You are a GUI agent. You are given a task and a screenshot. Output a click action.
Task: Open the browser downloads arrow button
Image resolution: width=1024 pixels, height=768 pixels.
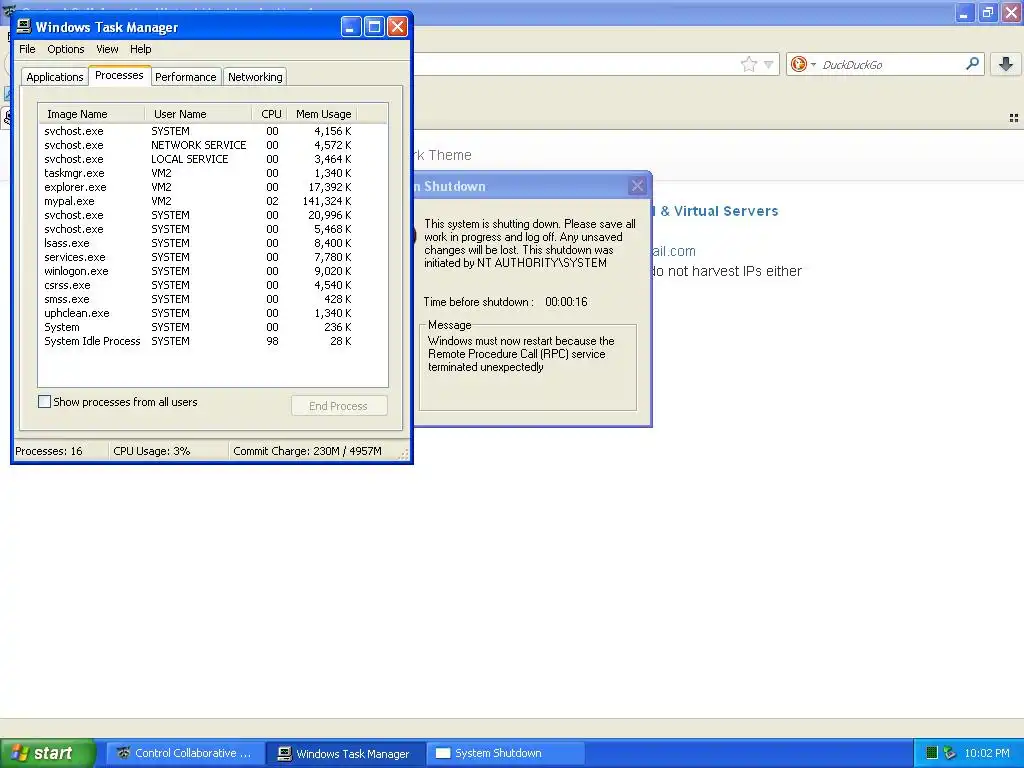pyautogui.click(x=1006, y=64)
